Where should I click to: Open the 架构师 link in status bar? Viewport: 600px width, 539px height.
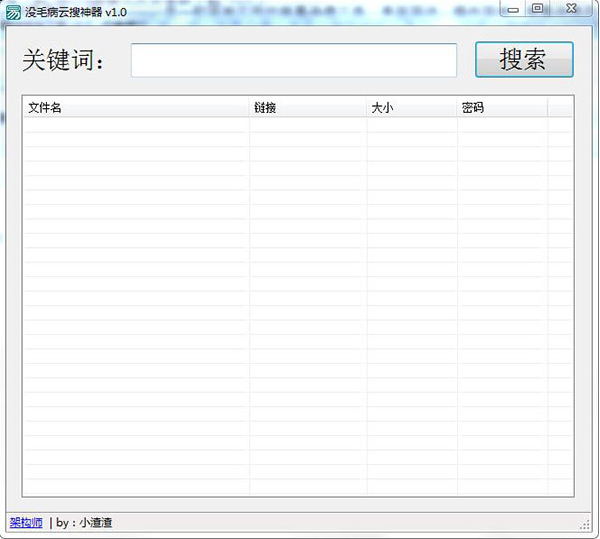(26, 523)
